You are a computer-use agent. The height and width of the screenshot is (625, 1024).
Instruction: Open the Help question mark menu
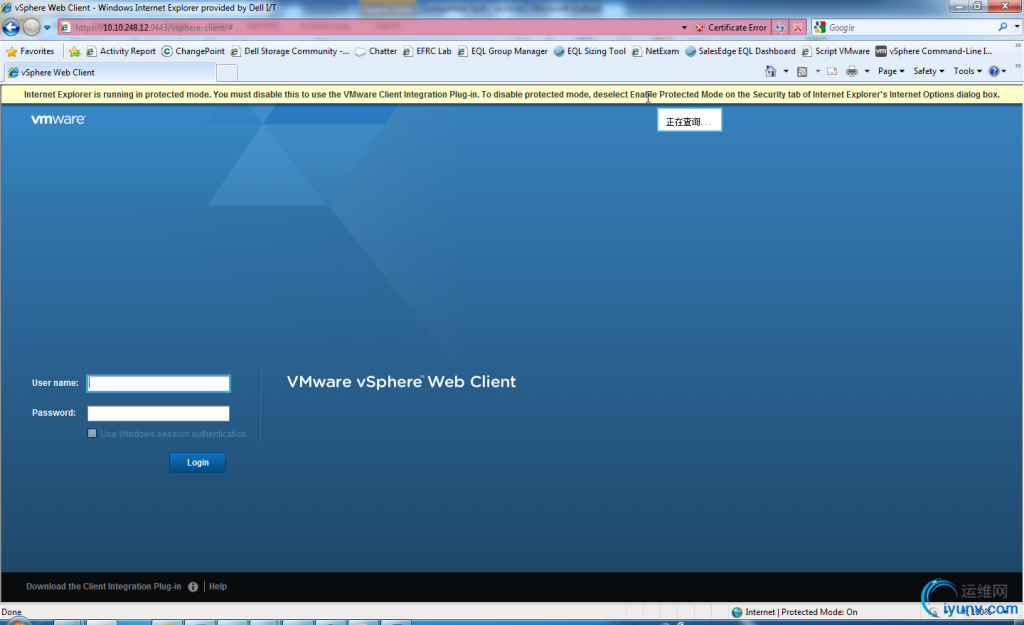point(997,71)
